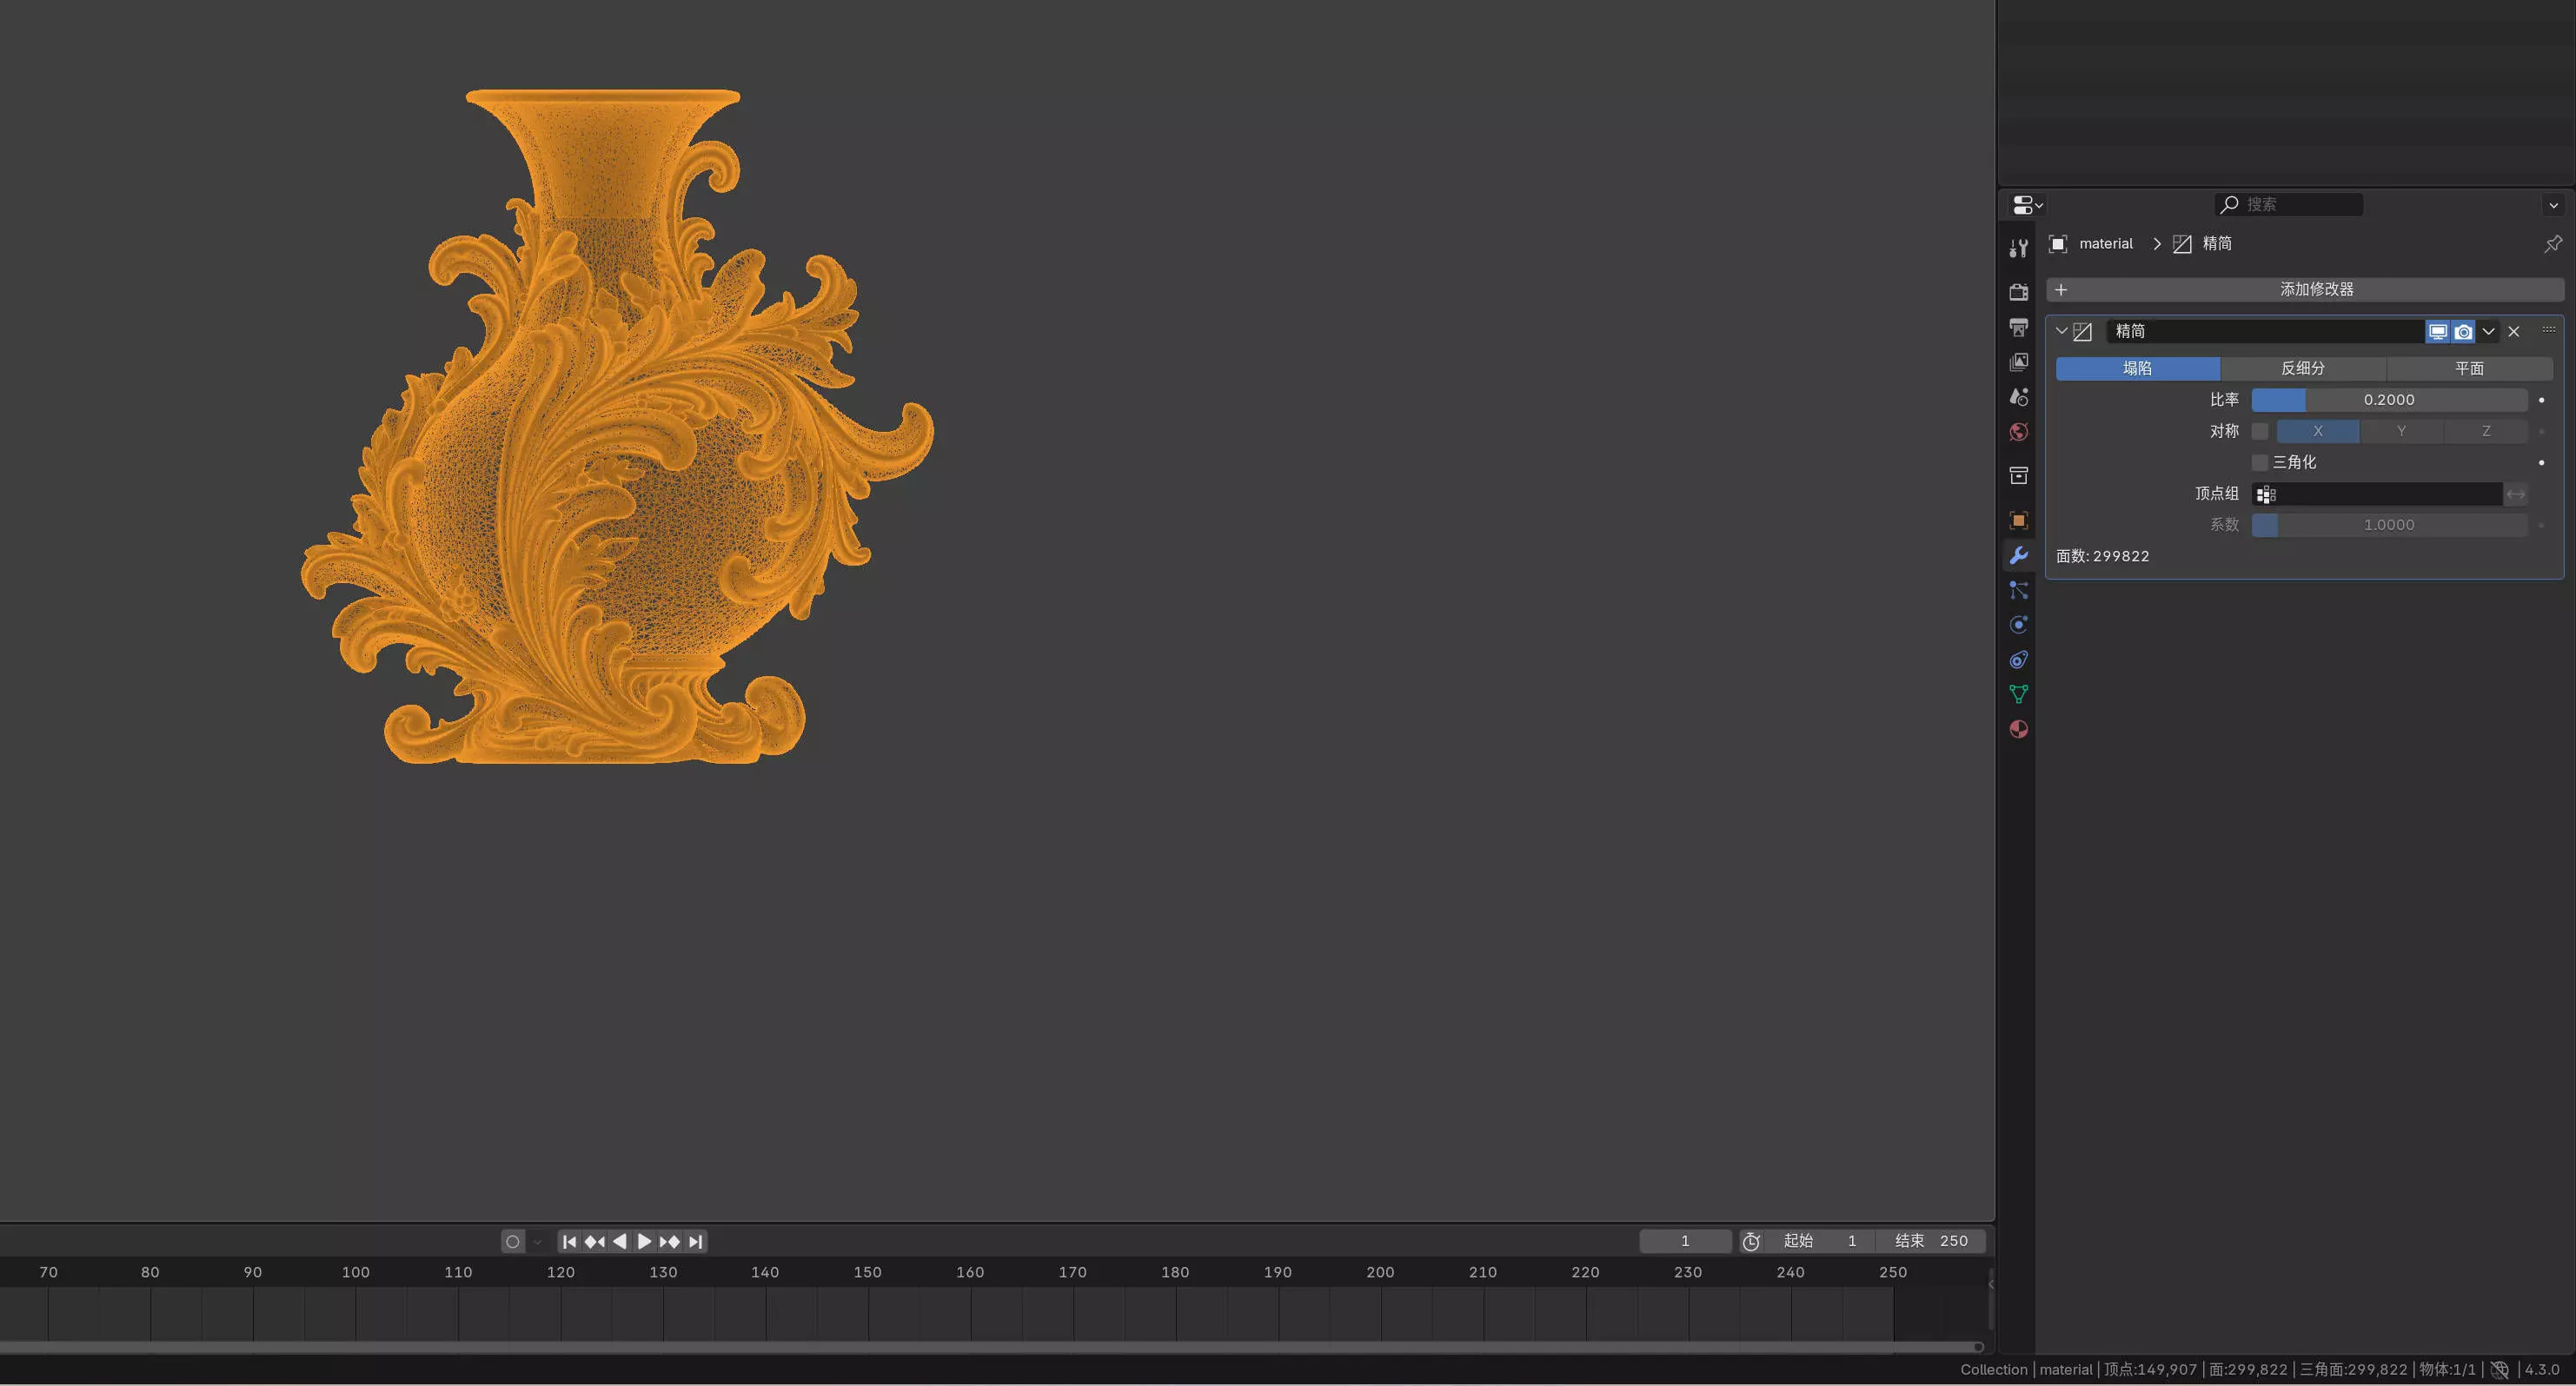Open the Object Data properties tab
This screenshot has height=1386, width=2576.
pyautogui.click(x=2018, y=694)
